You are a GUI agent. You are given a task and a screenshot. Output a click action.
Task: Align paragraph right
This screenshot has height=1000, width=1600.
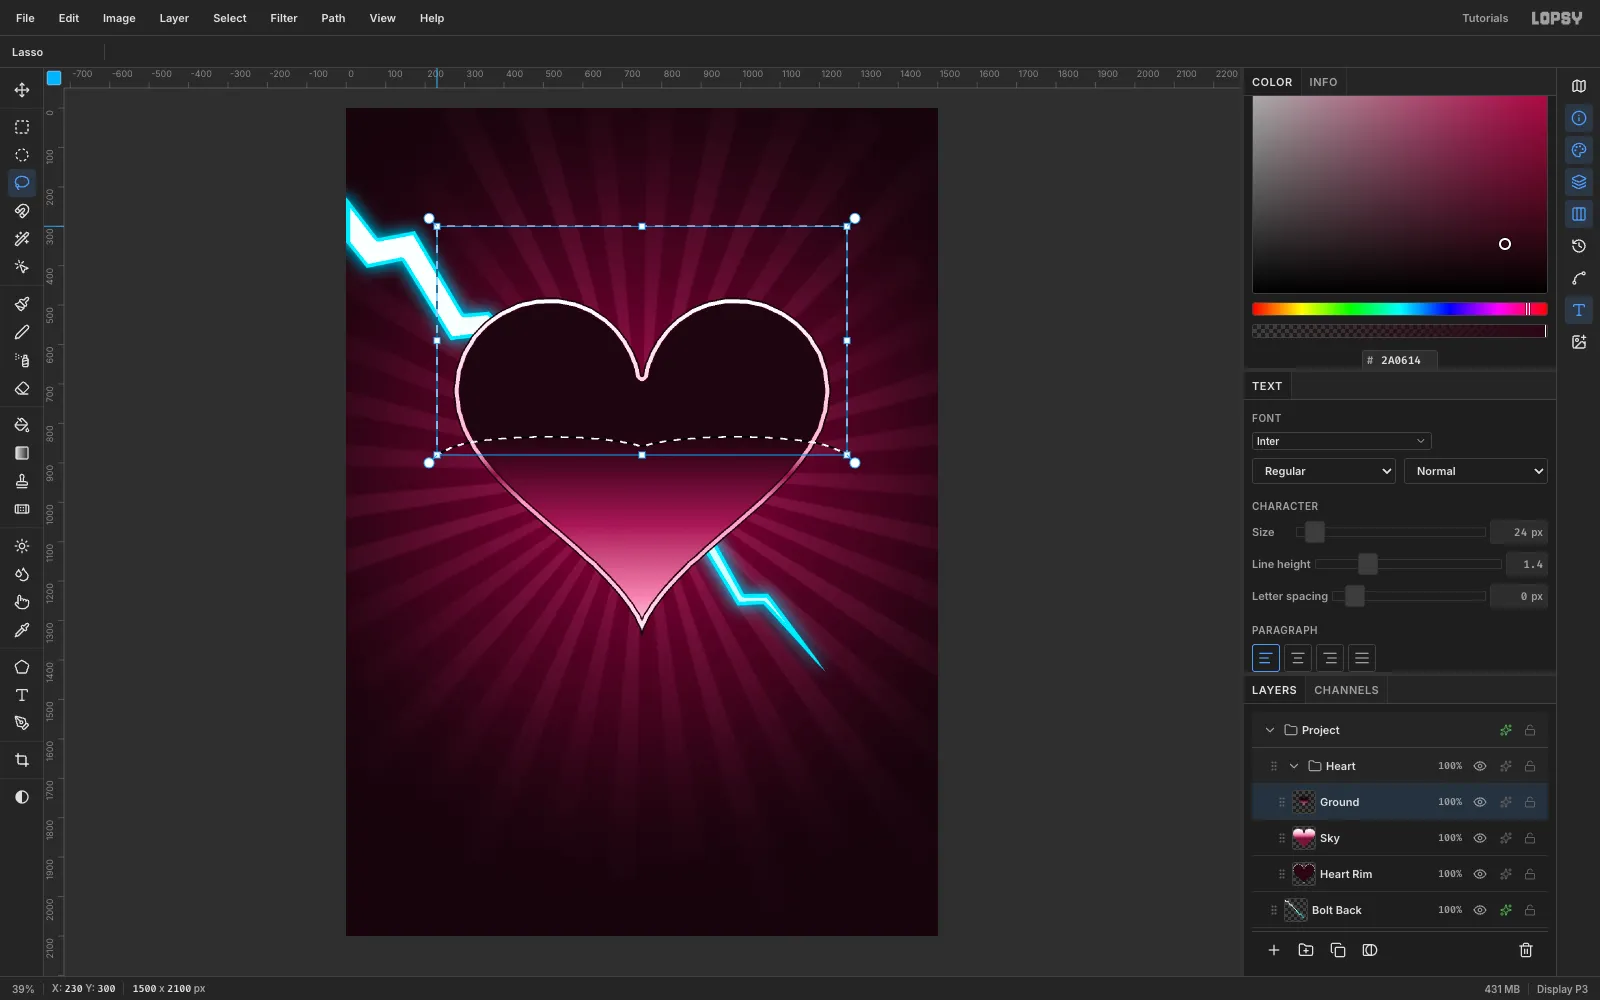coord(1329,658)
